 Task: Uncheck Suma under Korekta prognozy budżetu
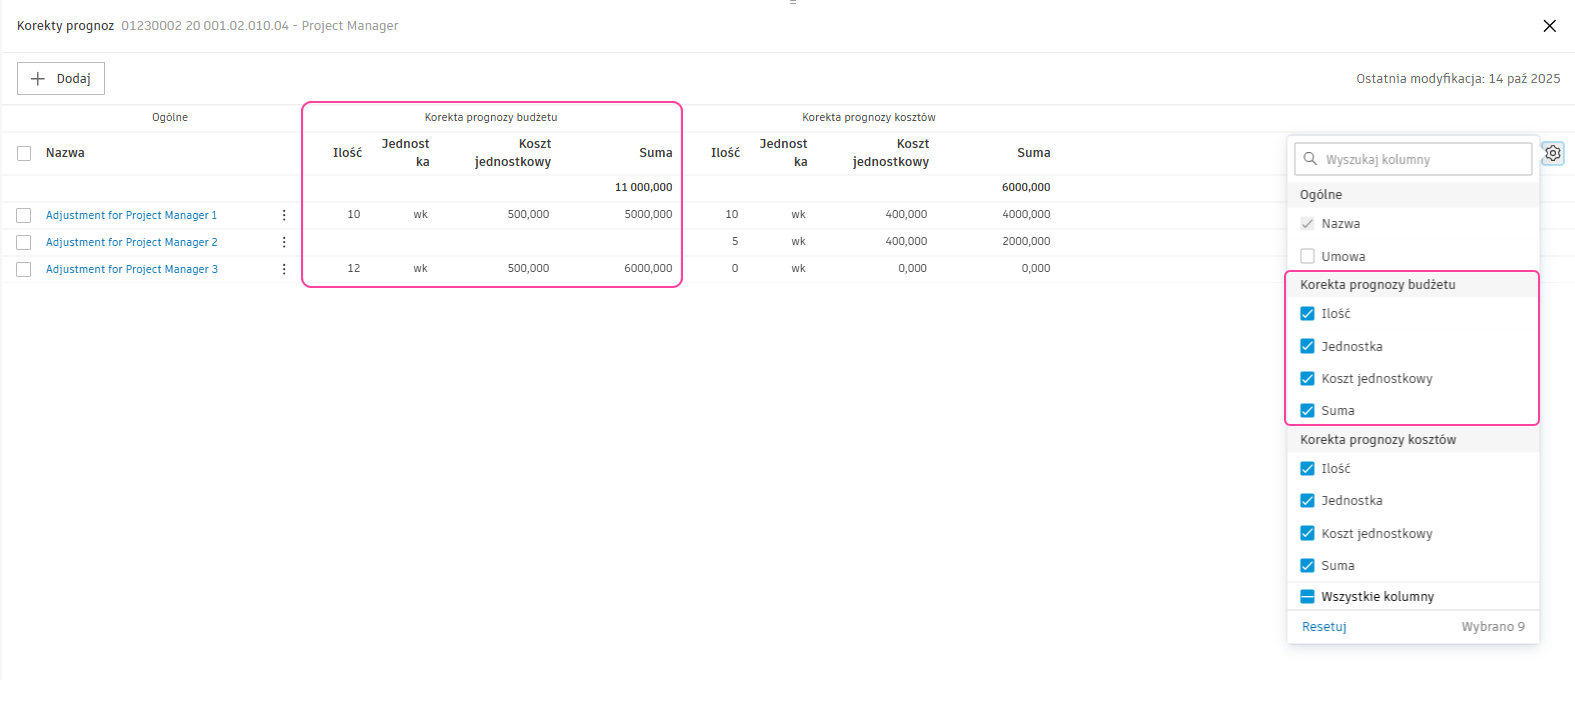click(x=1307, y=411)
